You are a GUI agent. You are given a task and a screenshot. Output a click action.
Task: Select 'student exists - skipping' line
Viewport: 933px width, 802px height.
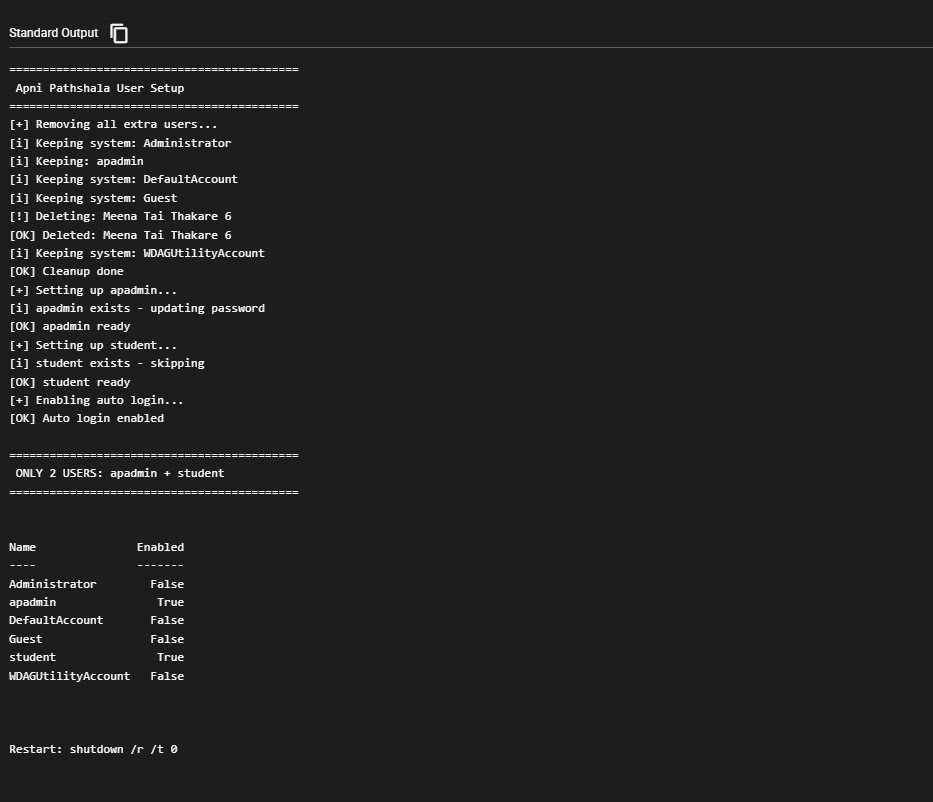tap(107, 363)
